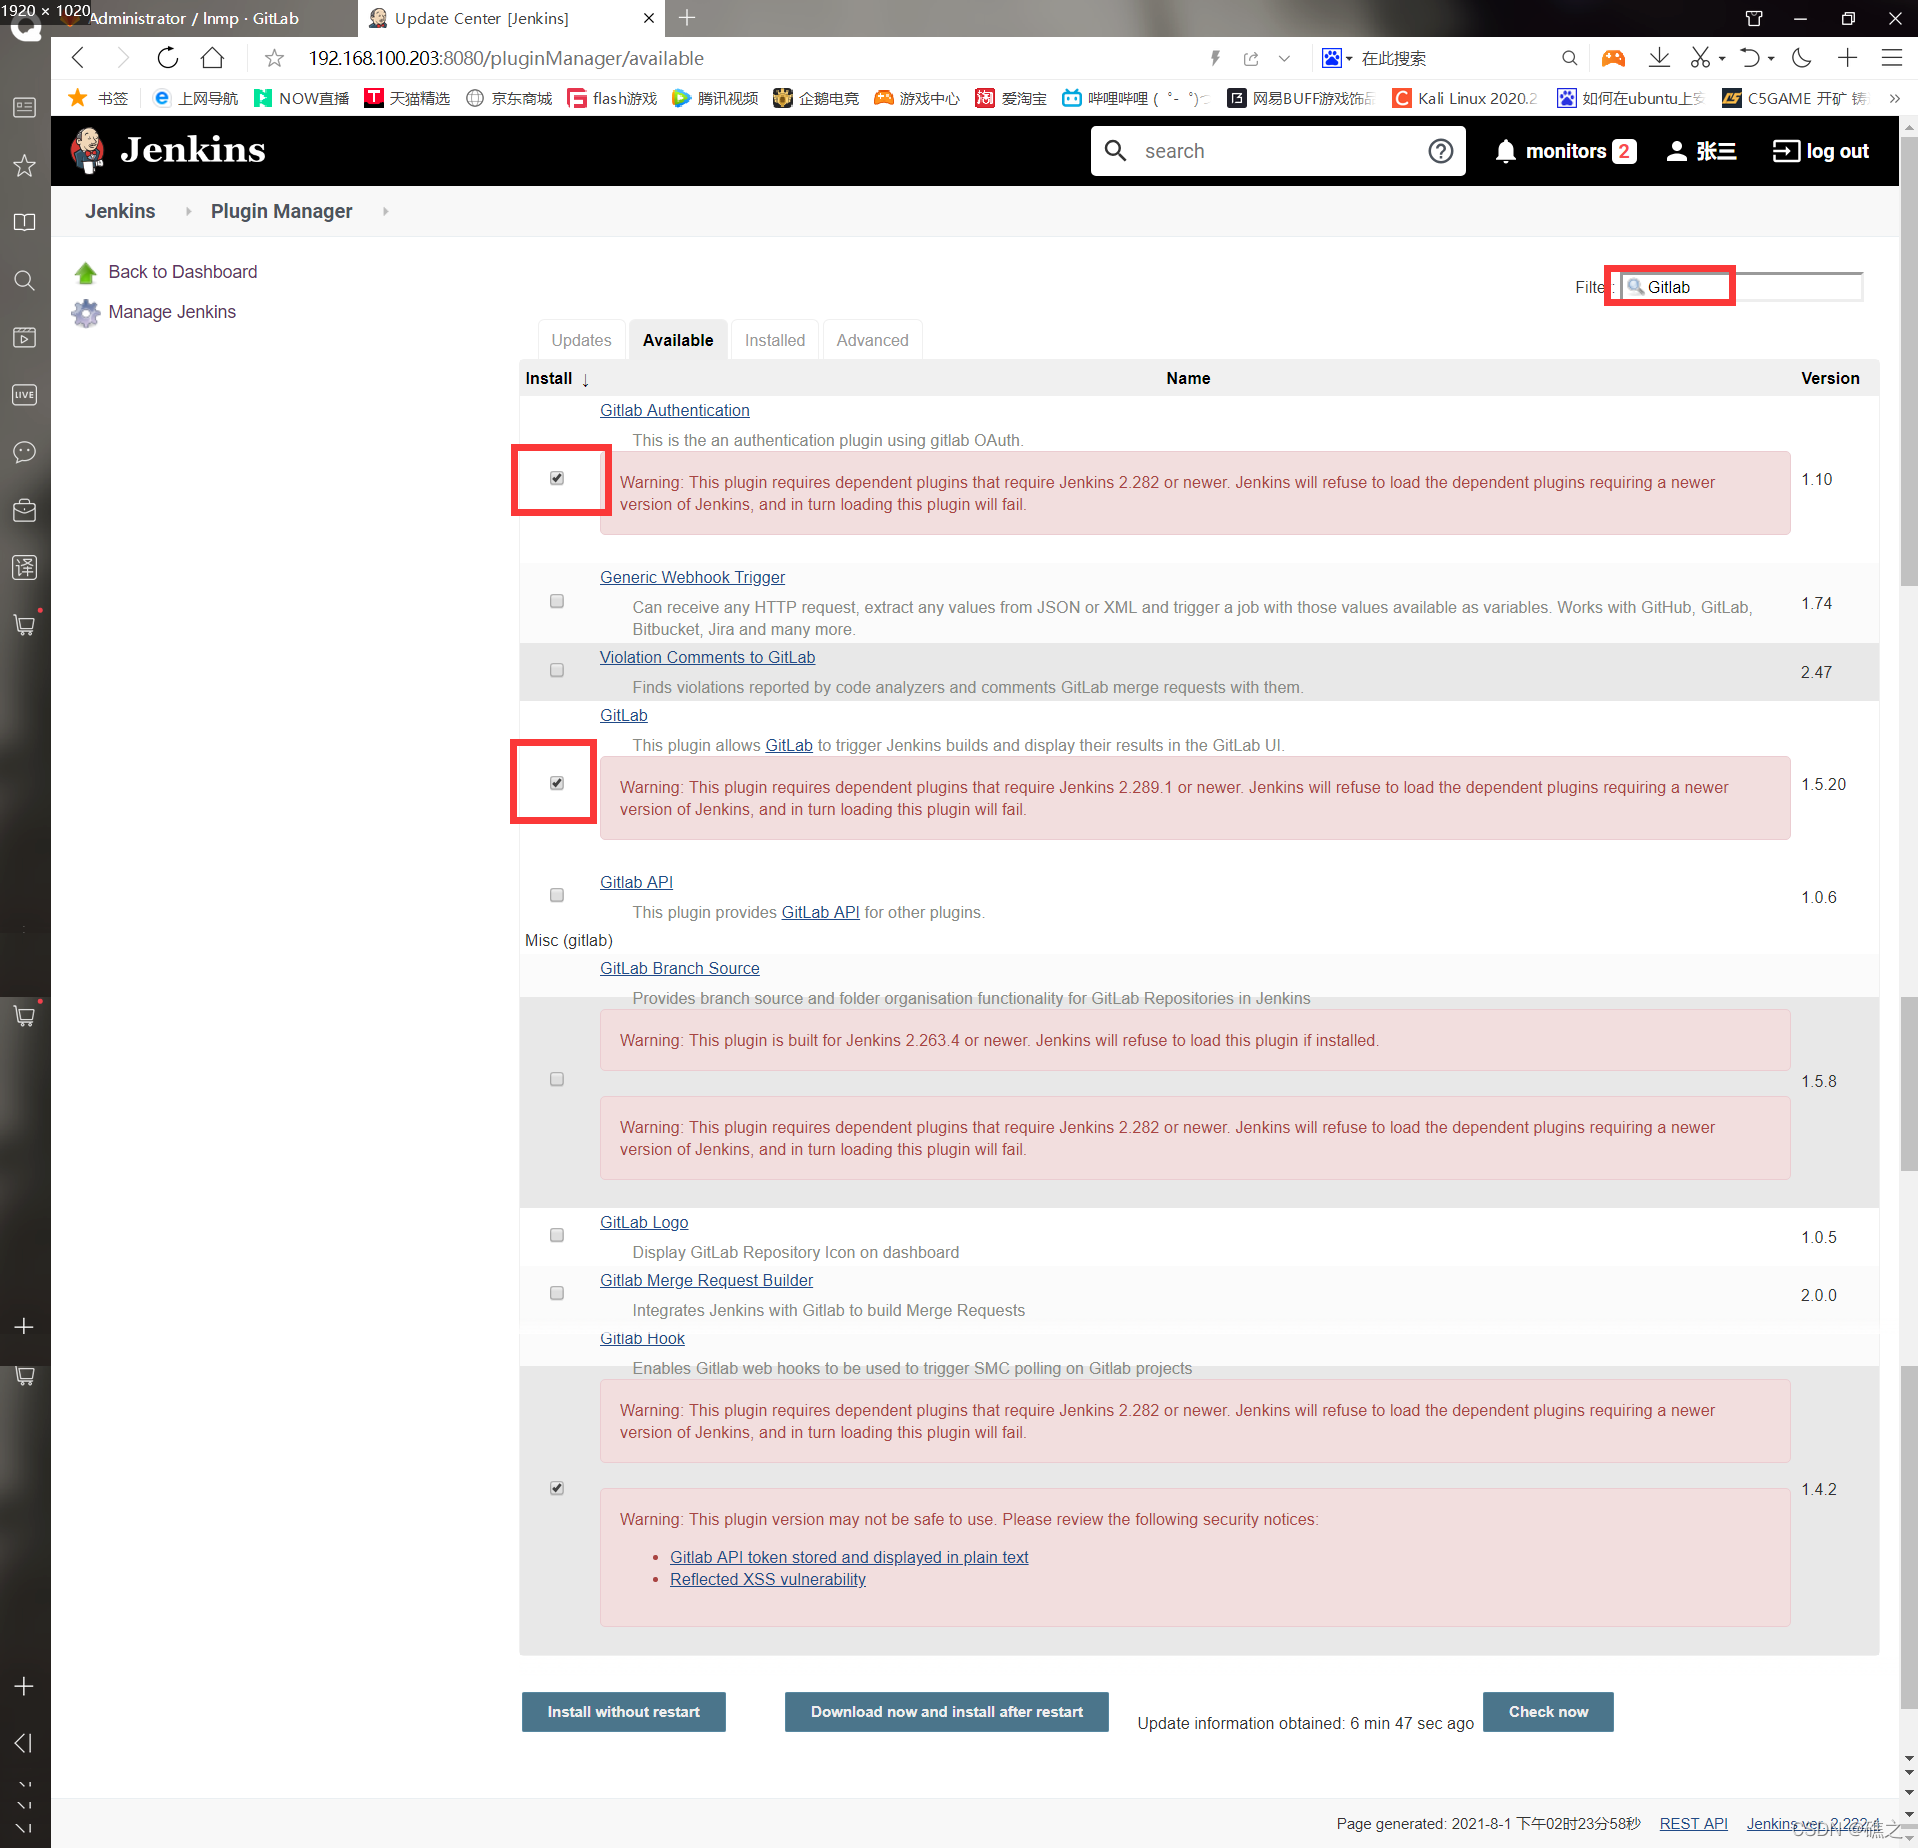Open the address bar dropdown chevron
1918x1848 pixels.
click(x=1285, y=58)
